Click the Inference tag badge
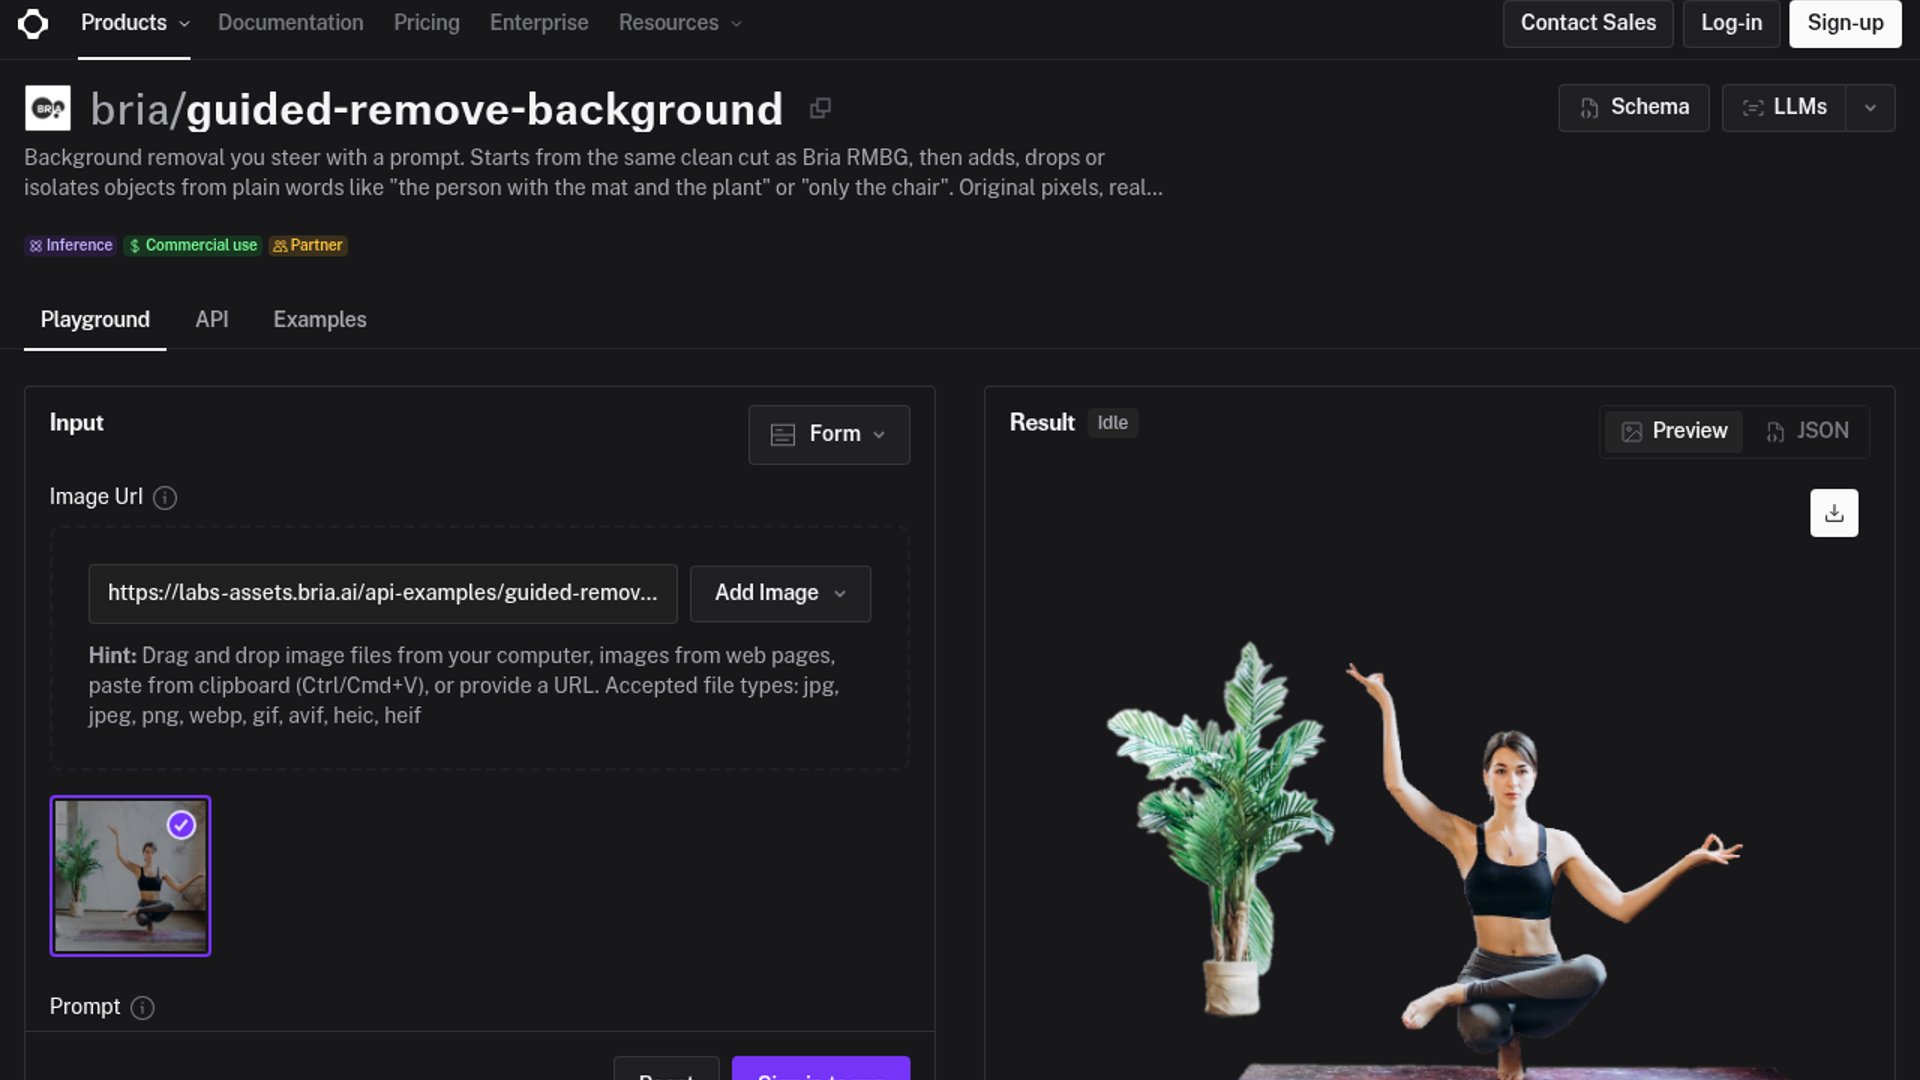1920x1080 pixels. click(71, 245)
